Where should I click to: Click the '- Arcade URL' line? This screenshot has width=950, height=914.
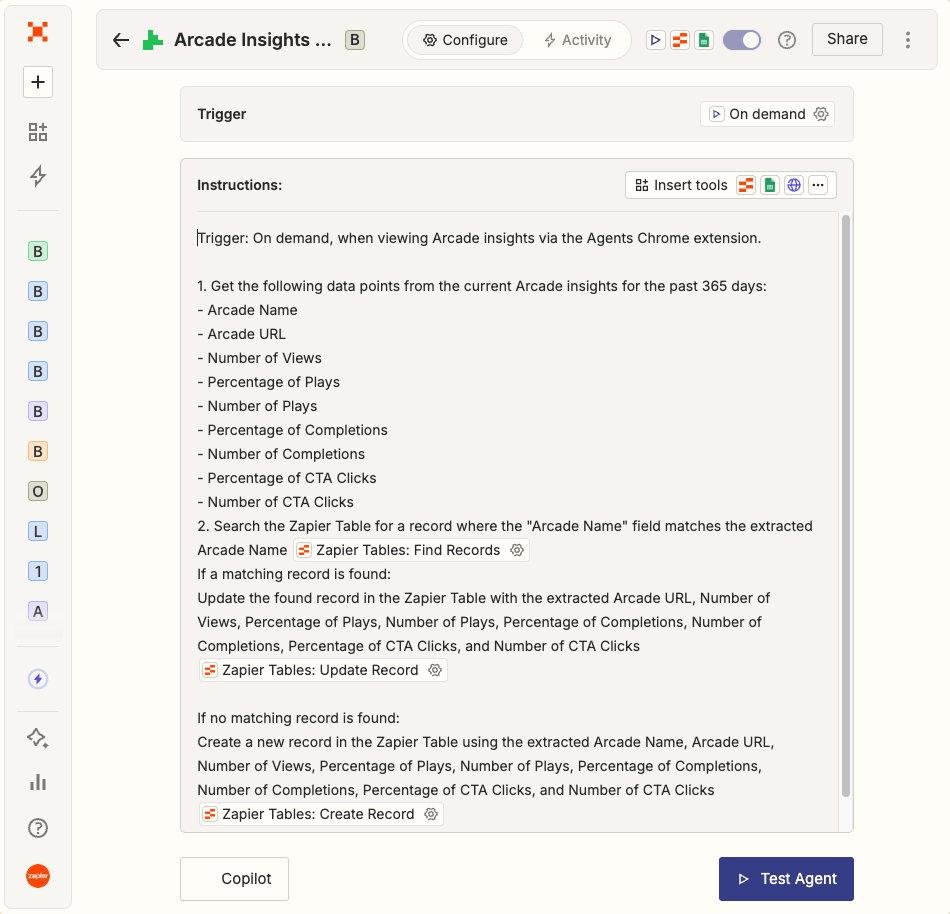[242, 334]
